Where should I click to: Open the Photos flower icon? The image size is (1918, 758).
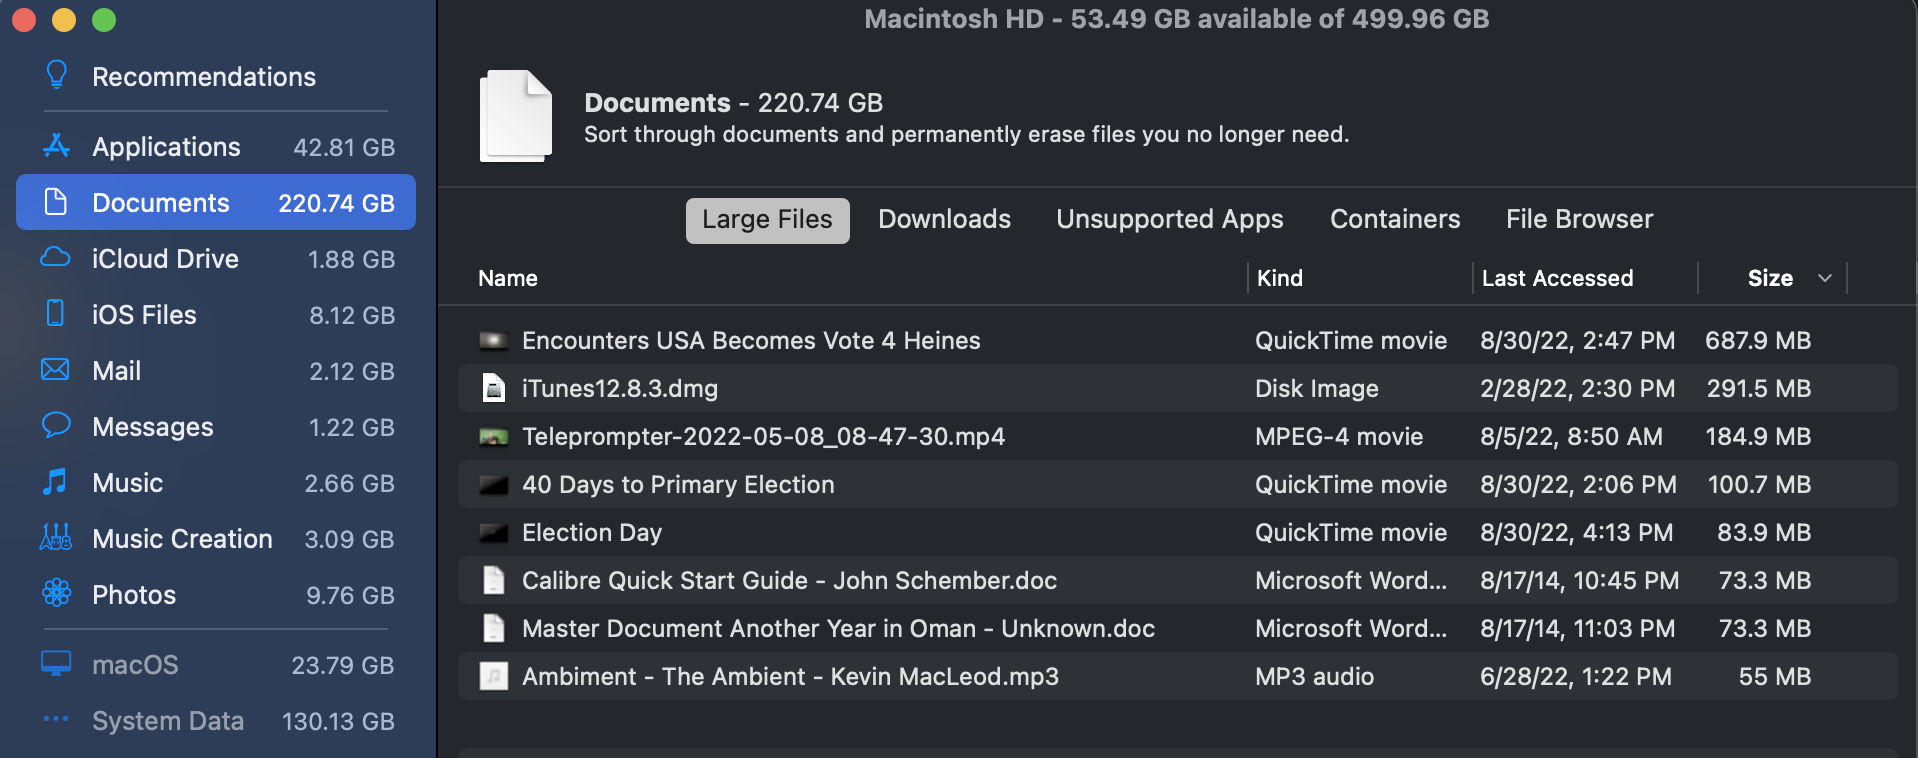click(56, 594)
